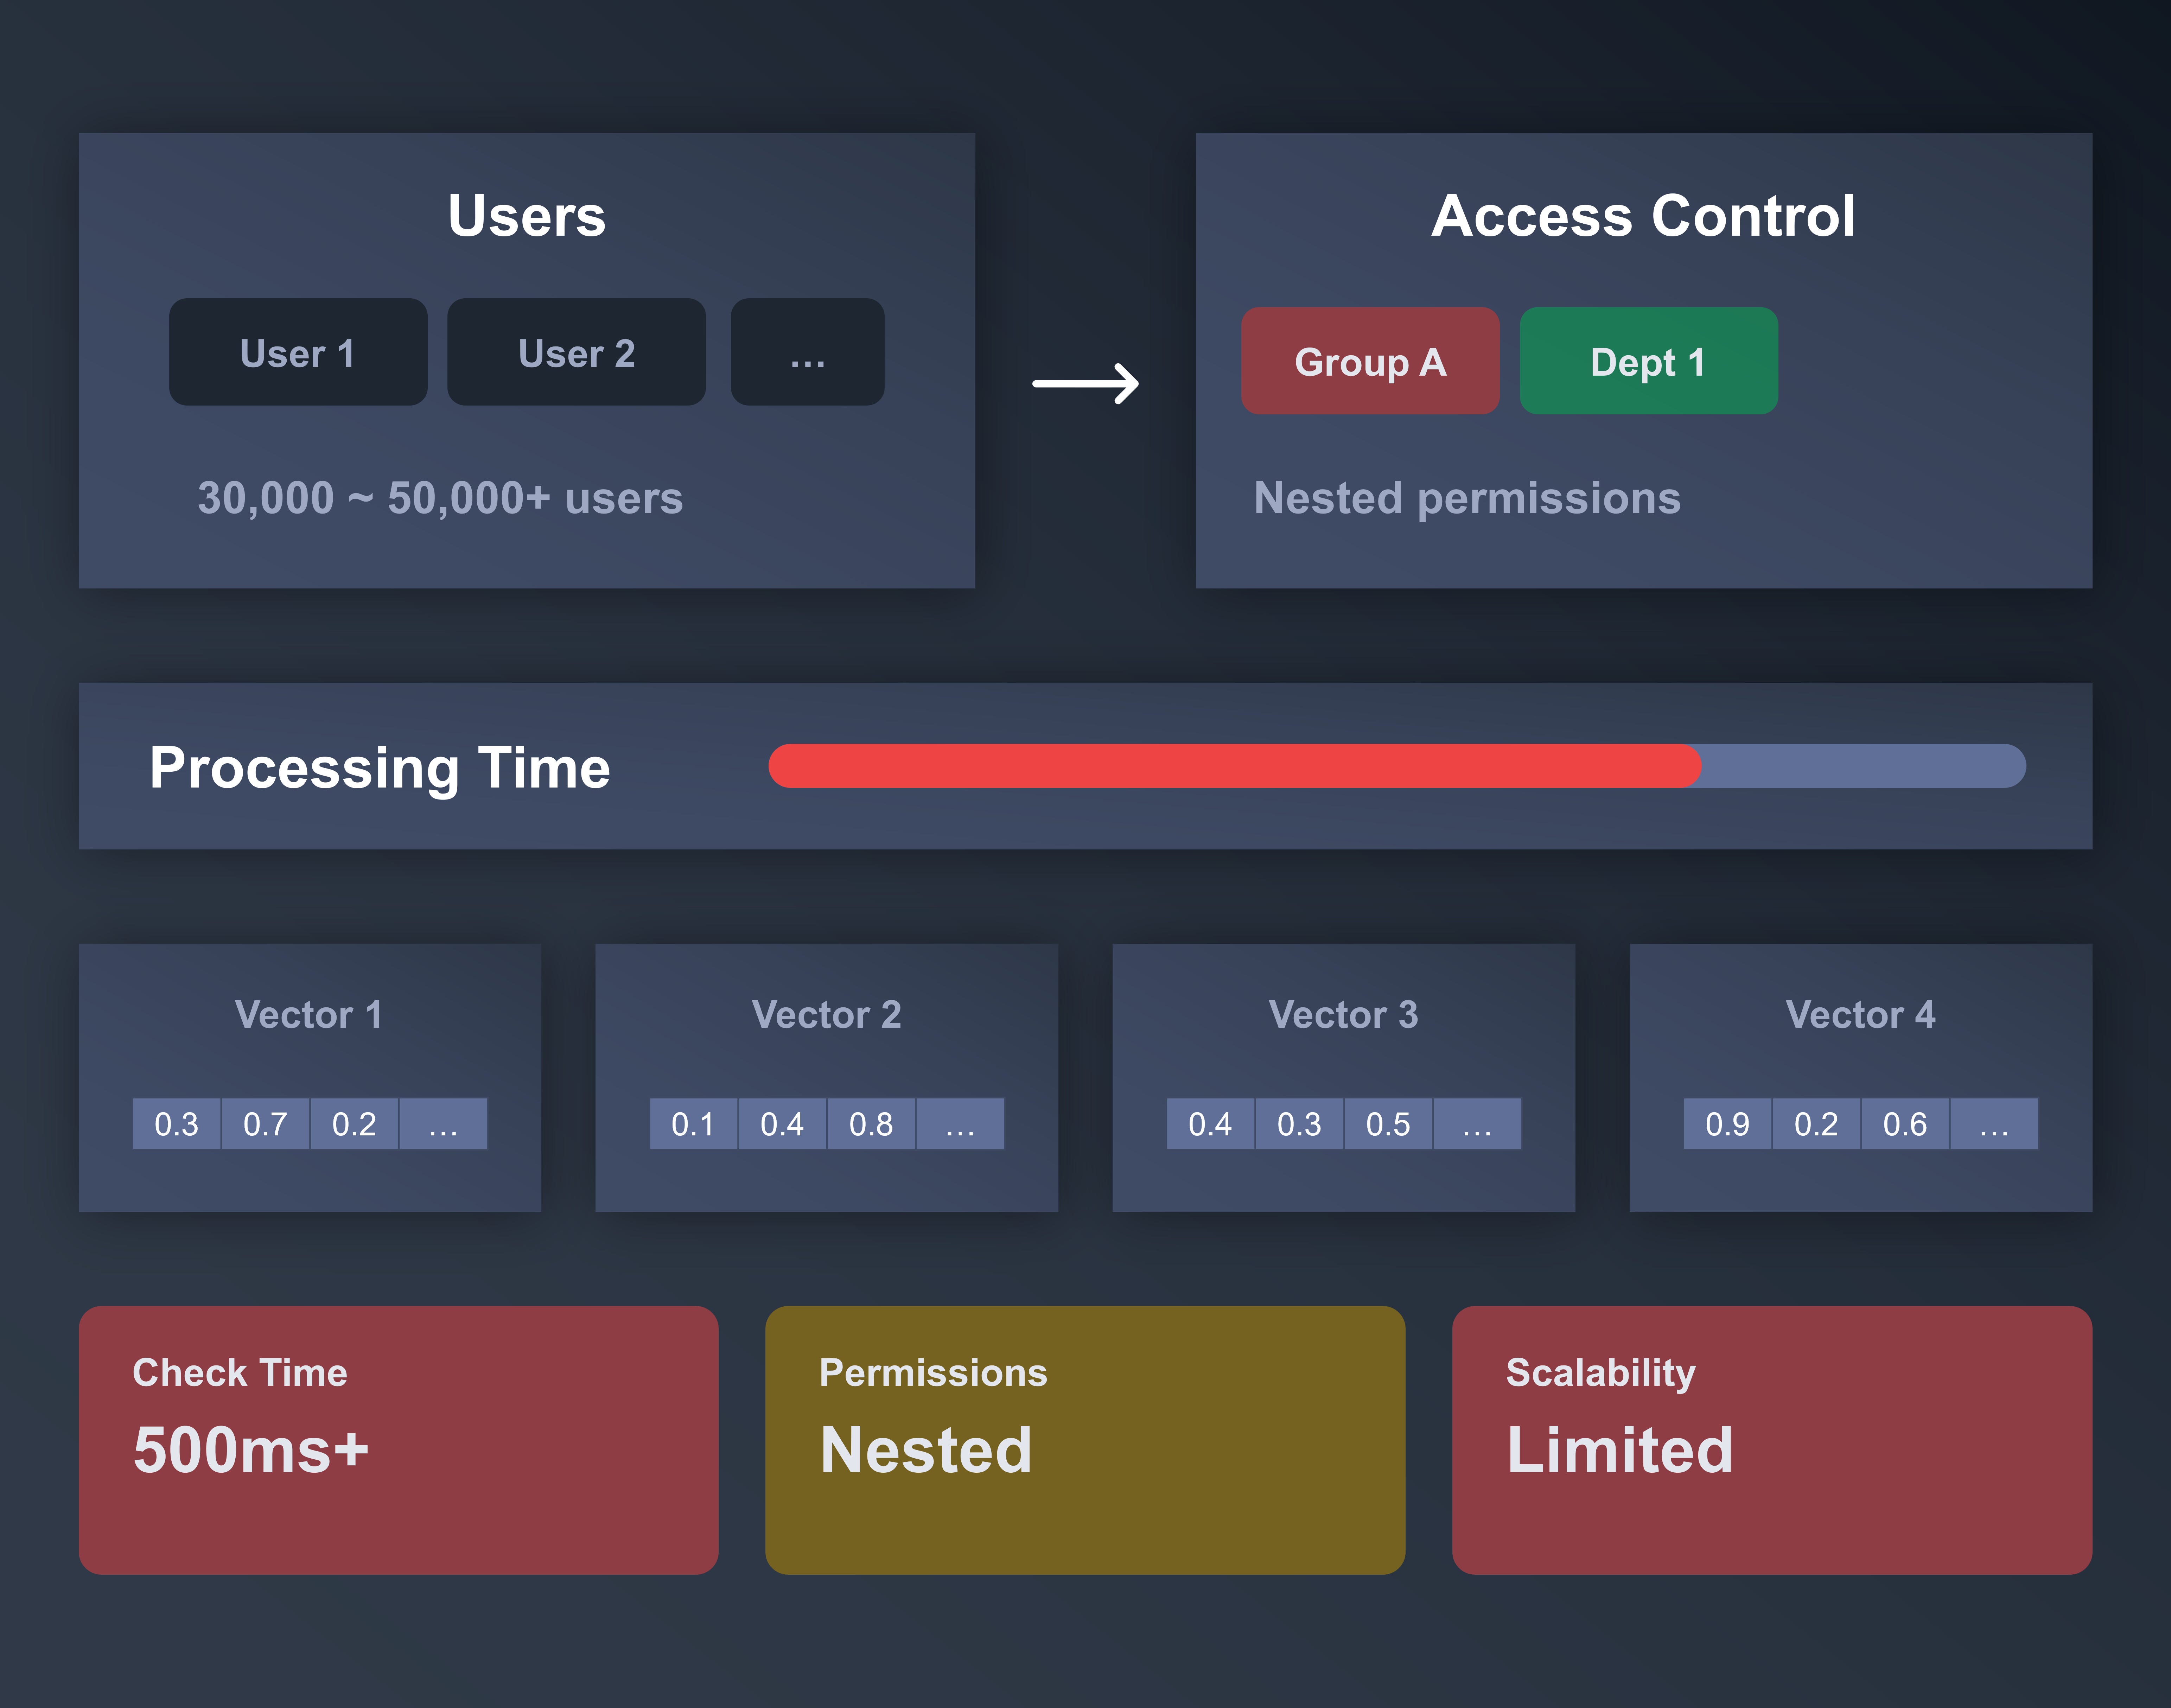Expand the ellipsis cell in Vector 1
Viewport: 2171px width, 1708px height.
[443, 1124]
